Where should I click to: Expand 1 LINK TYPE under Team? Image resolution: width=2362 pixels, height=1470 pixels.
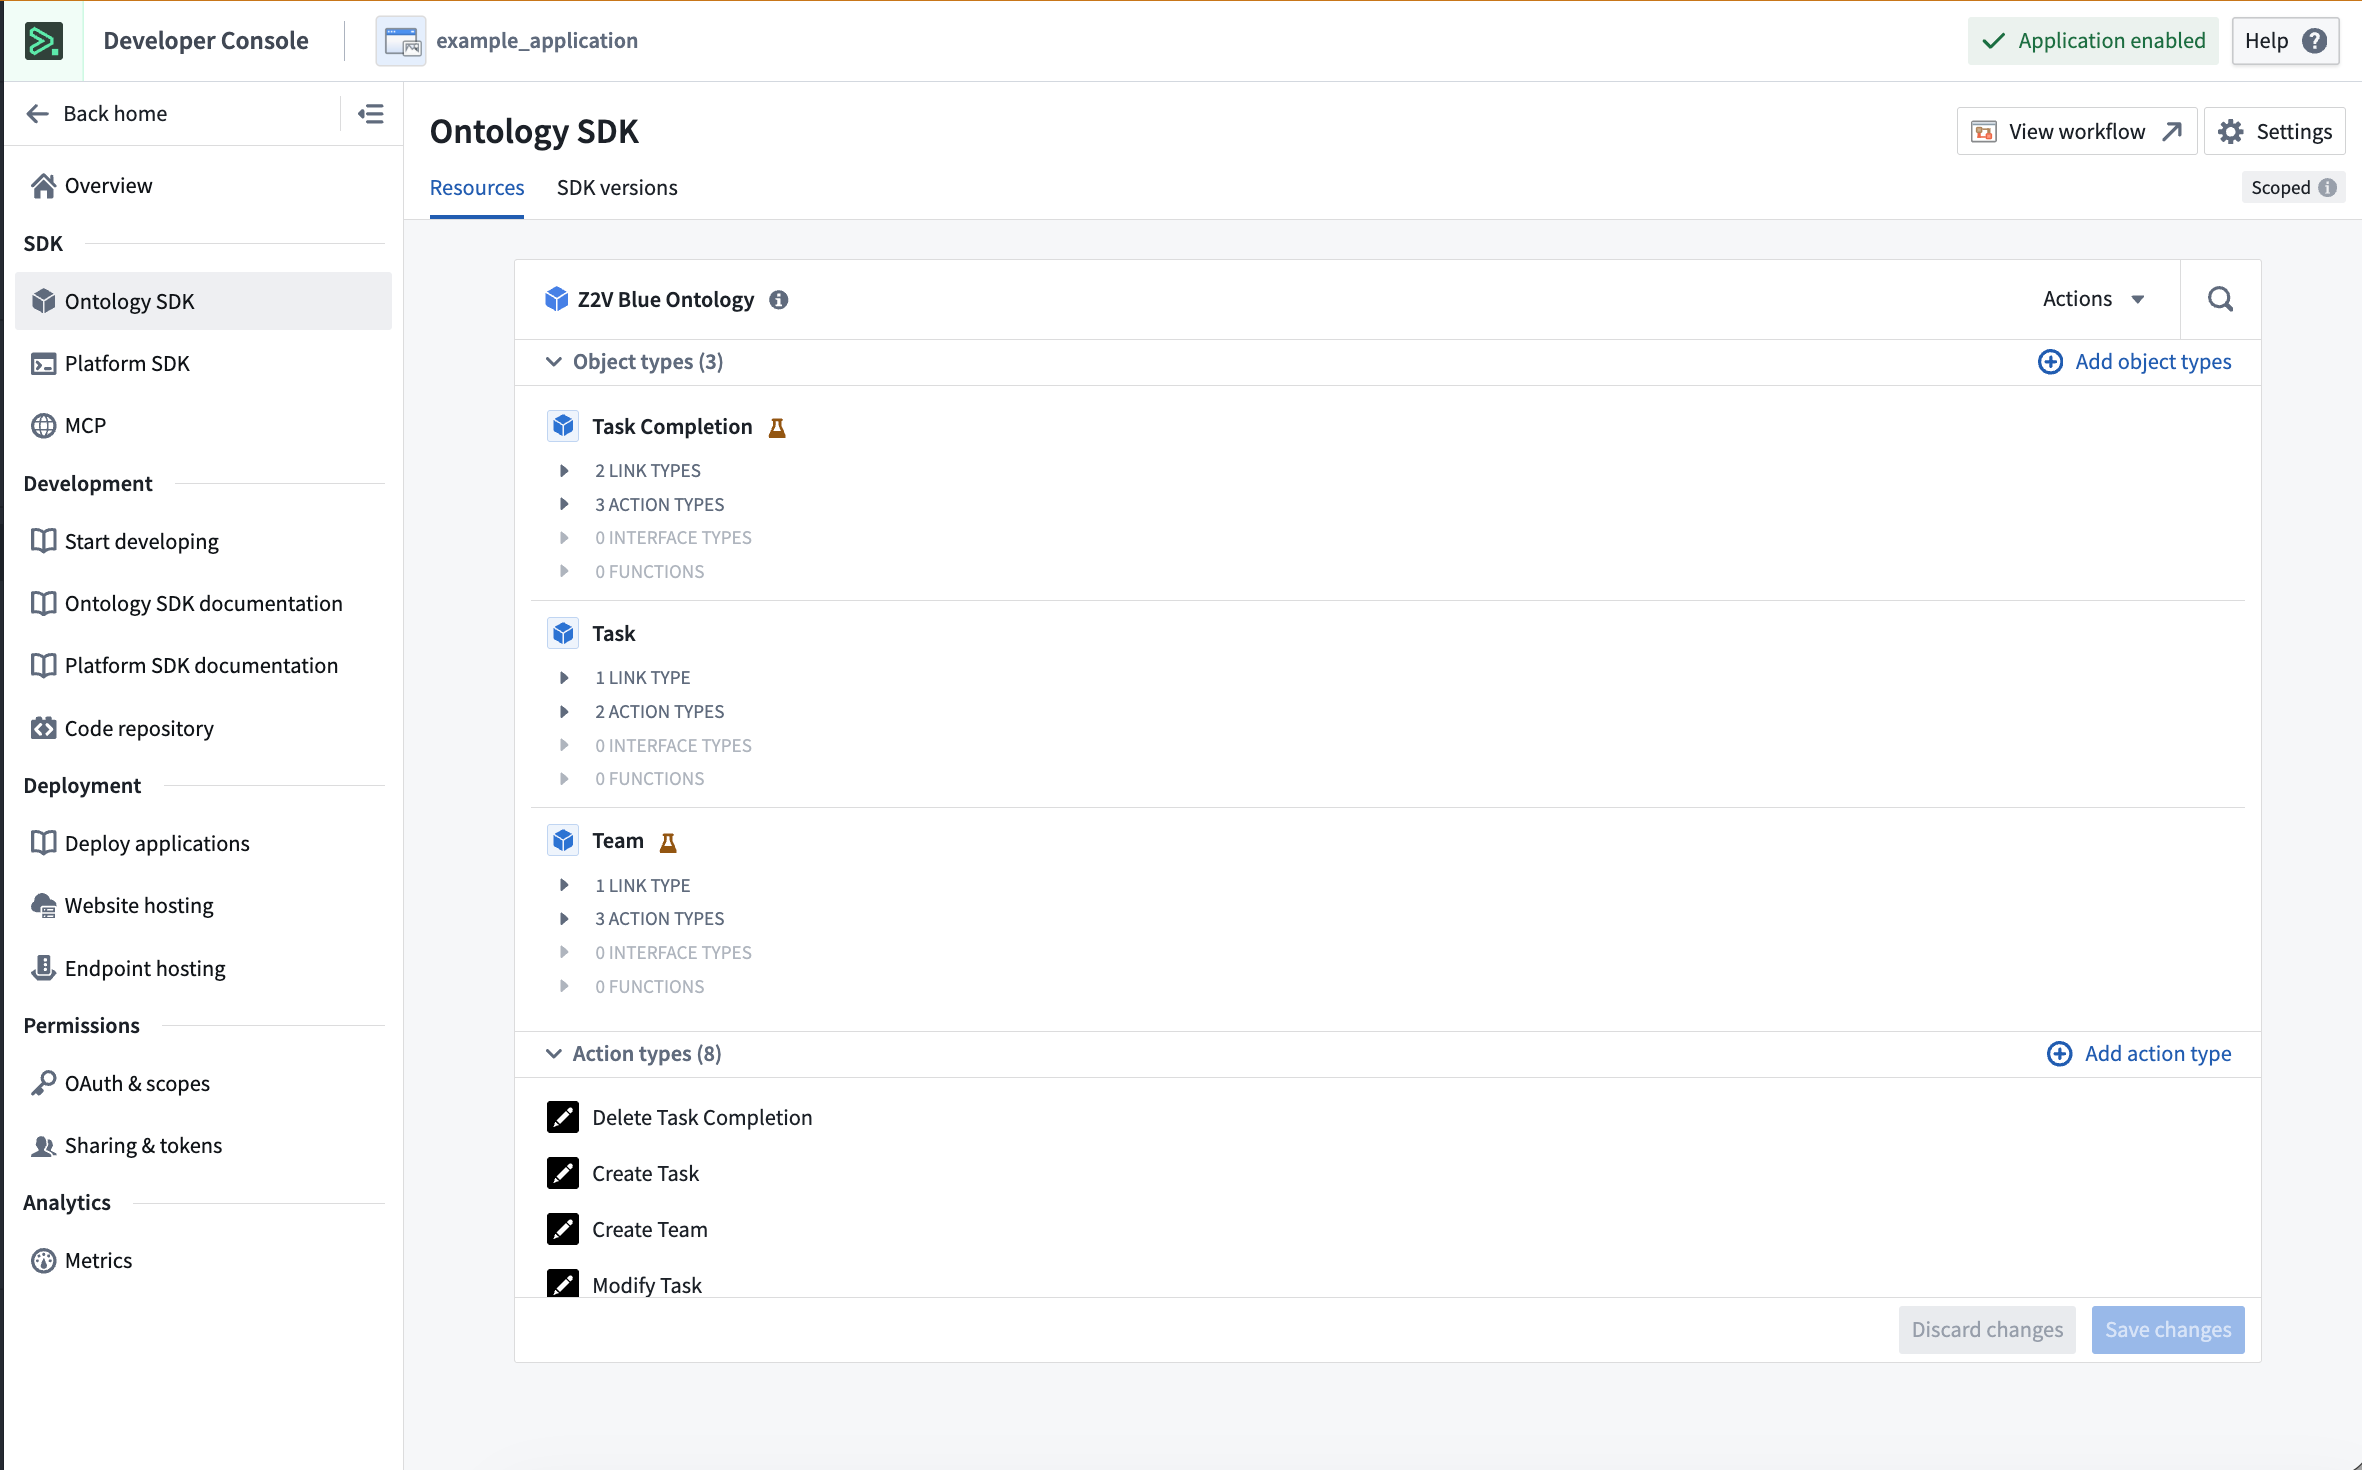click(x=564, y=885)
